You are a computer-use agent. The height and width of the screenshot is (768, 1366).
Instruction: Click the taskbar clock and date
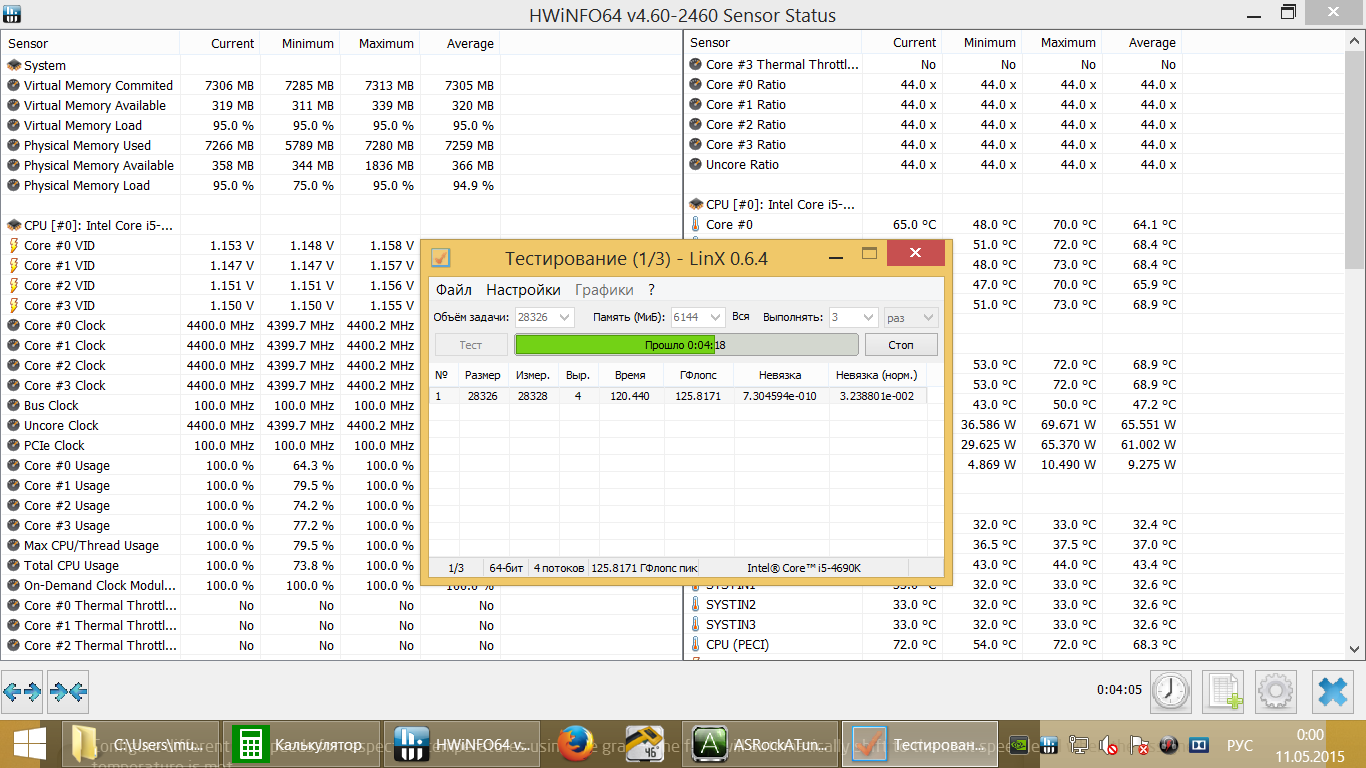[1309, 745]
